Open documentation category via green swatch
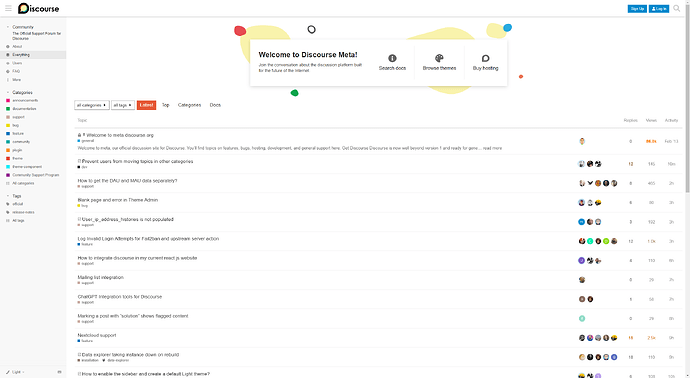 (7, 109)
